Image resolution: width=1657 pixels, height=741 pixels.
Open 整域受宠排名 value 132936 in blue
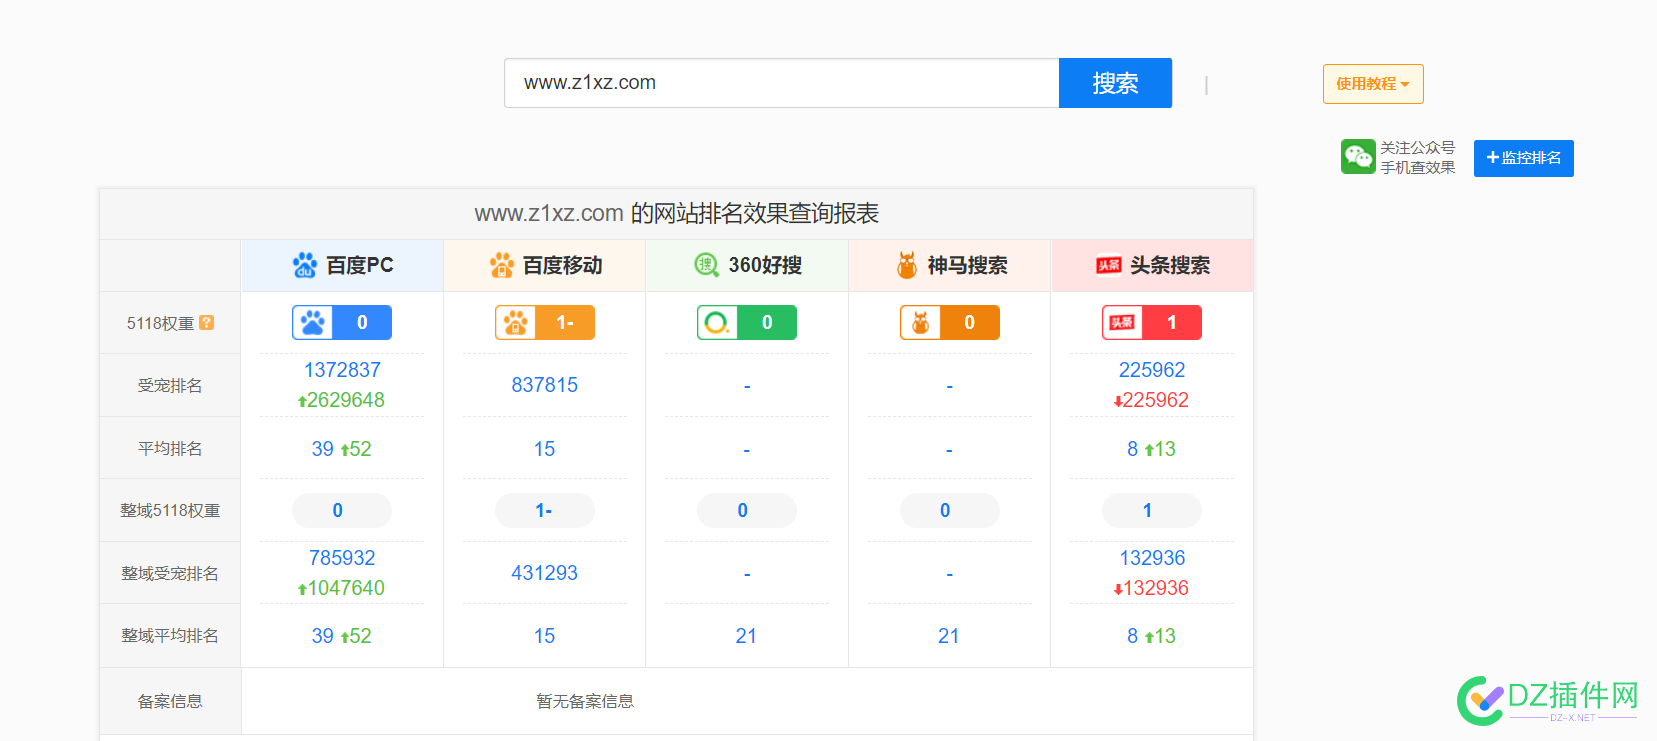(1152, 558)
